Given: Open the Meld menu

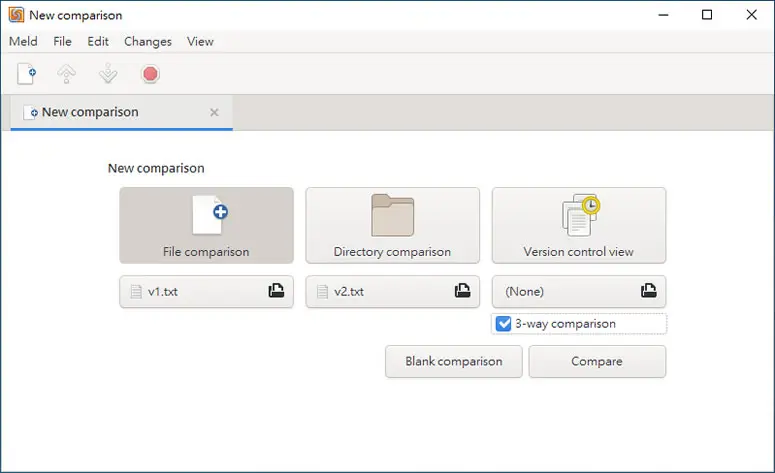Looking at the screenshot, I should [23, 42].
